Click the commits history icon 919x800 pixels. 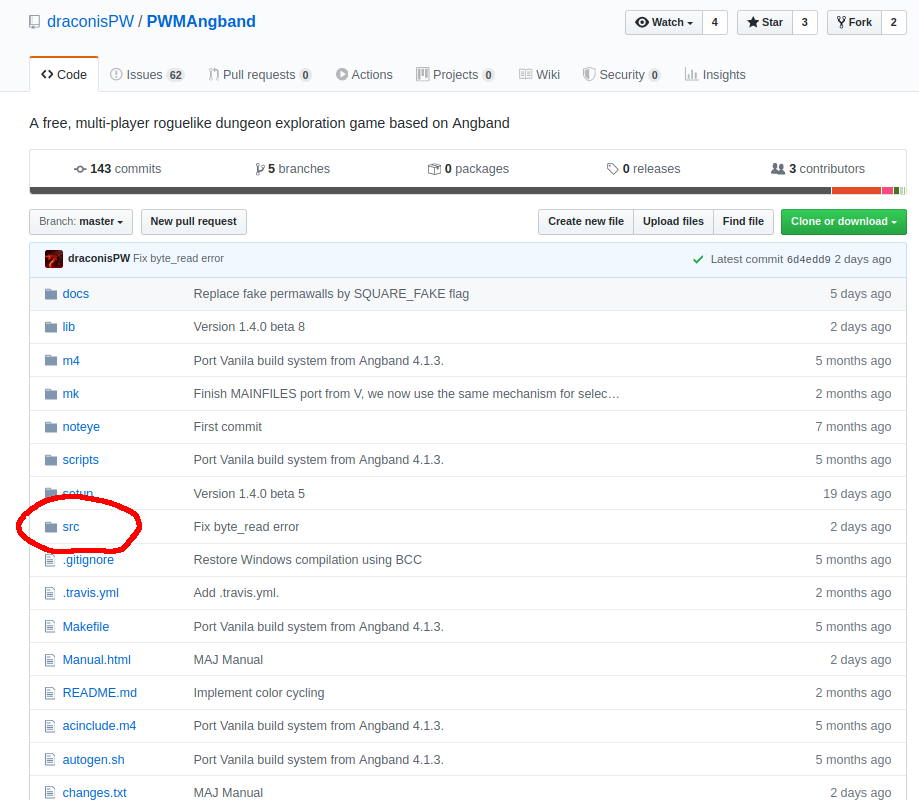point(80,169)
